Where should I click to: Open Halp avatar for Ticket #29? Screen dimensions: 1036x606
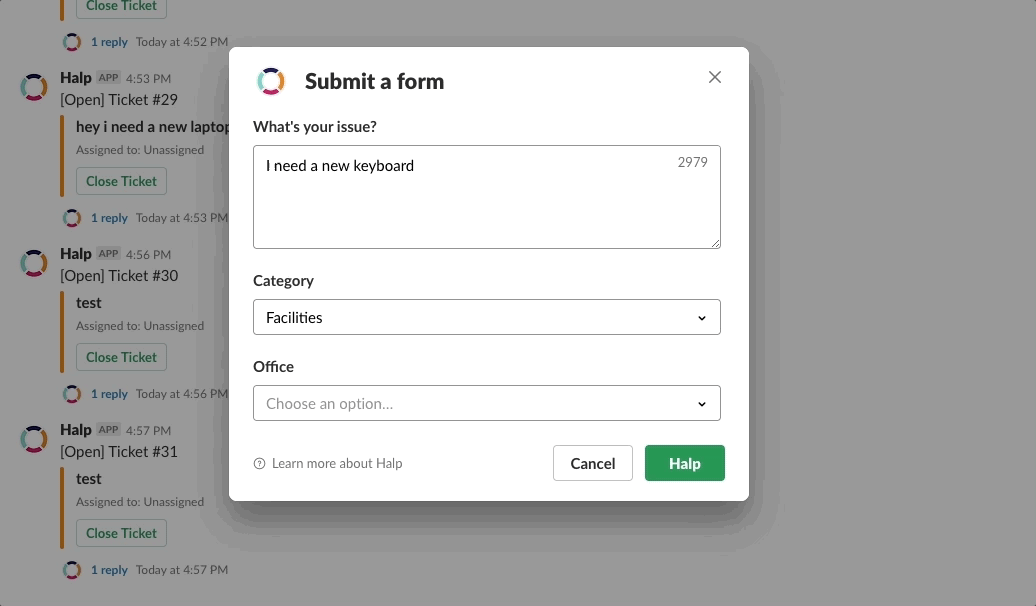pyautogui.click(x=34, y=87)
